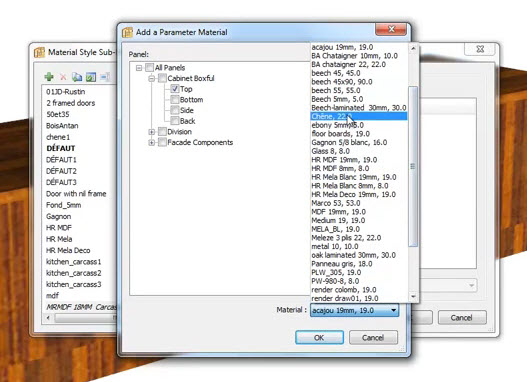
Task: Uncheck the Top panel checkbox
Action: [x=174, y=89]
